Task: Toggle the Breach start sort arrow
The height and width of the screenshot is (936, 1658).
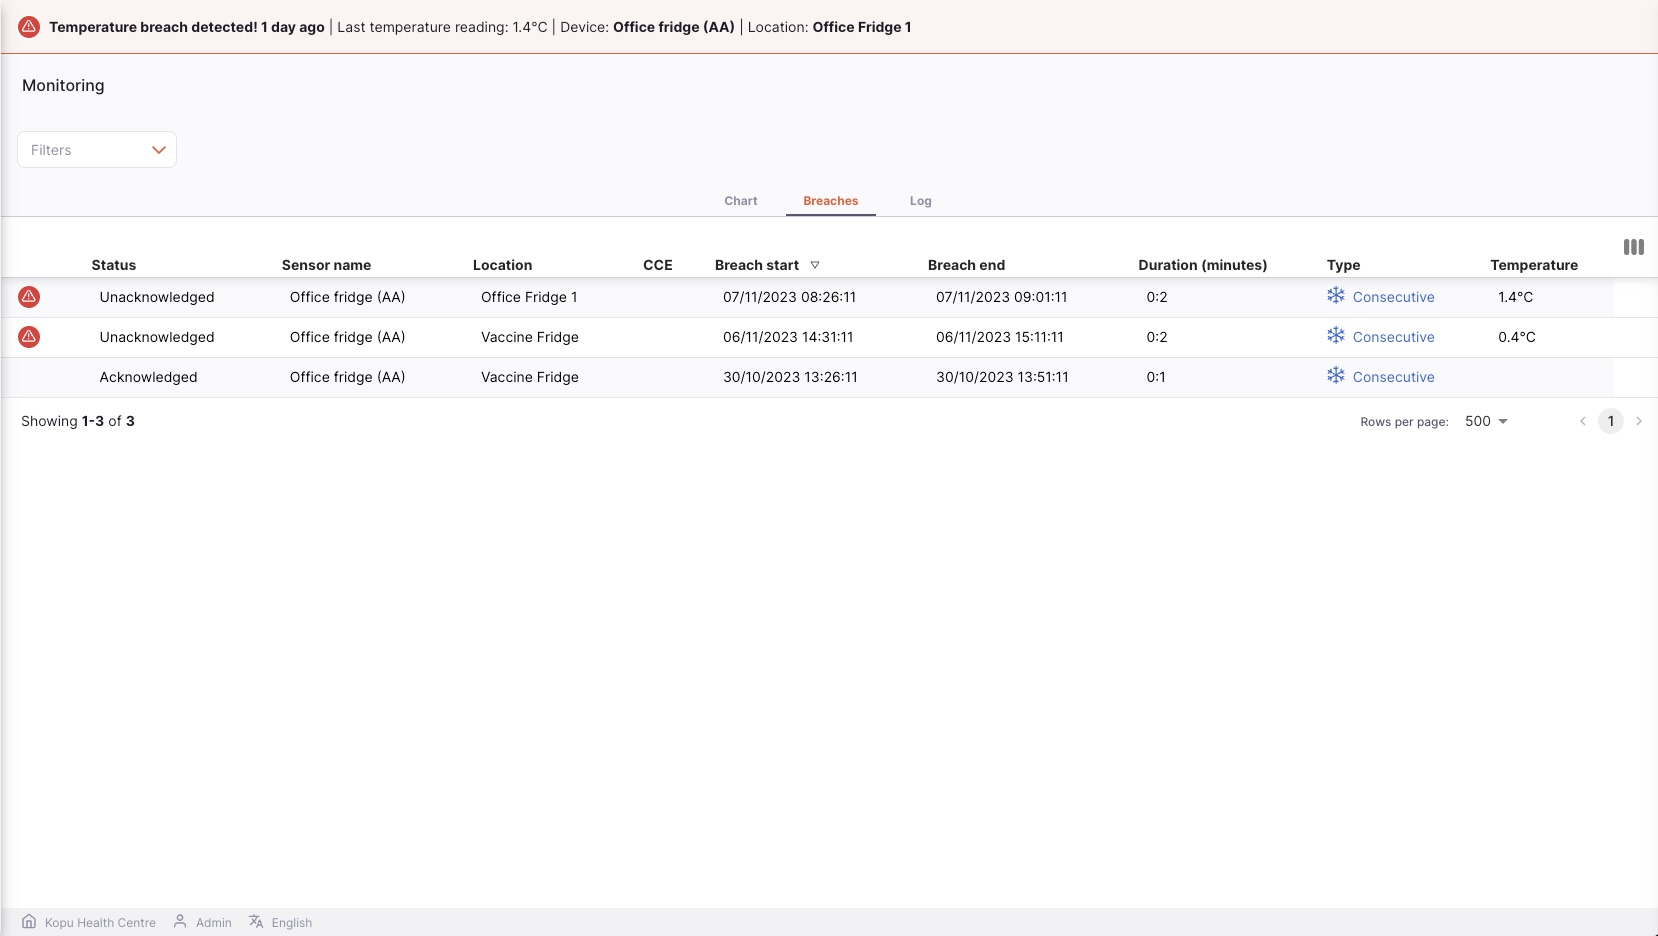Action: (x=815, y=265)
